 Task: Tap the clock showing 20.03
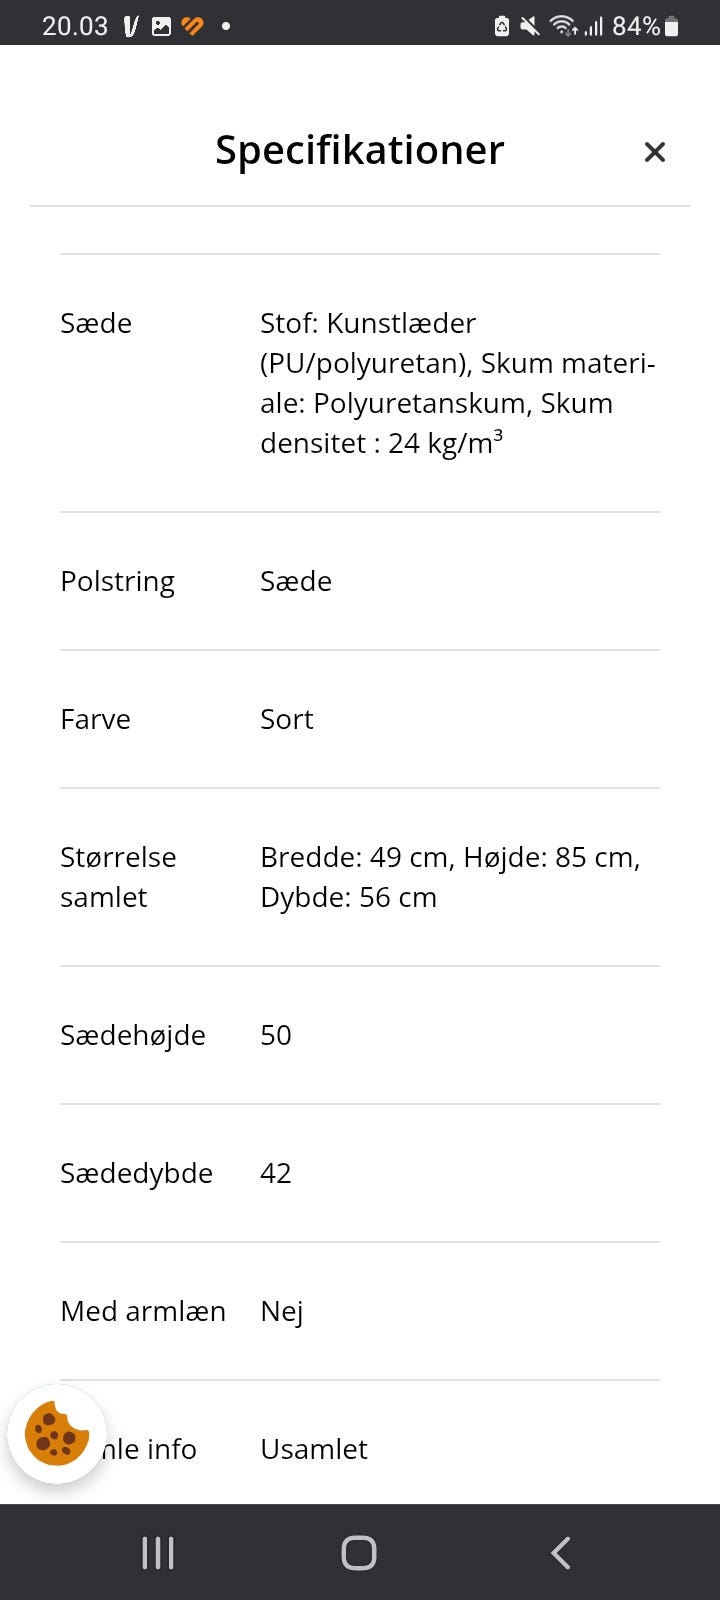[x=77, y=25]
